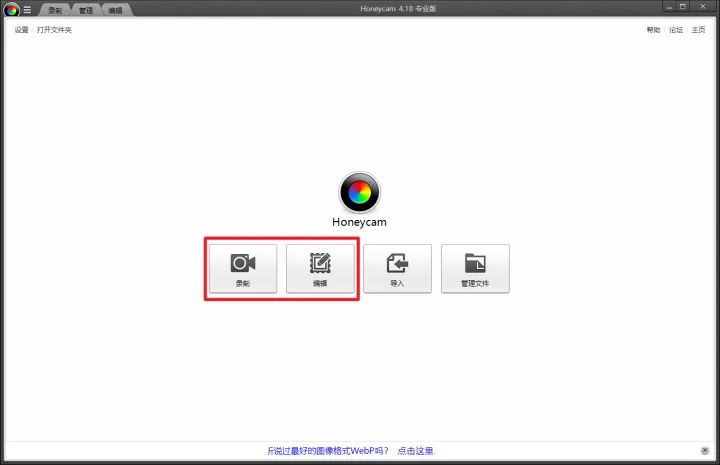This screenshot has height=465, width=720.
Task: Click the 导入 import button
Action: click(397, 269)
